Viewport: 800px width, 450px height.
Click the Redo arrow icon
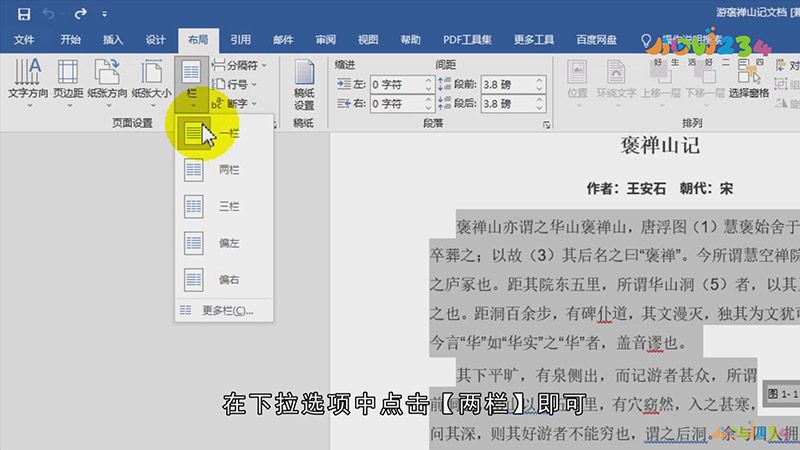click(x=80, y=14)
